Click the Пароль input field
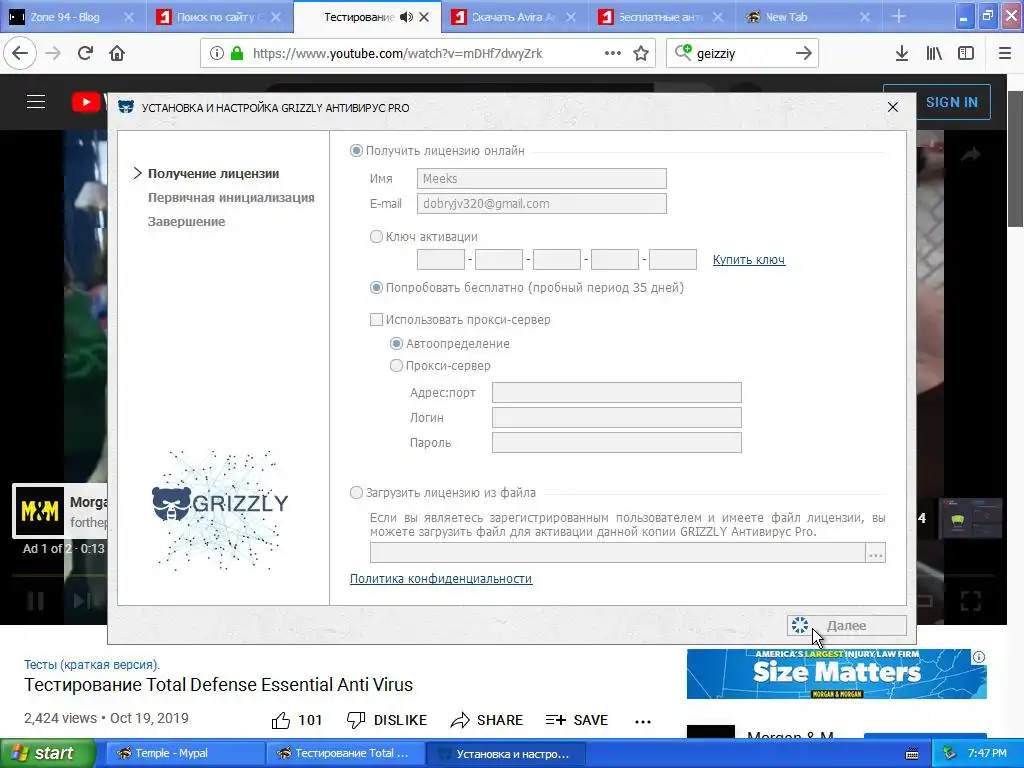The image size is (1024, 768). [616, 442]
